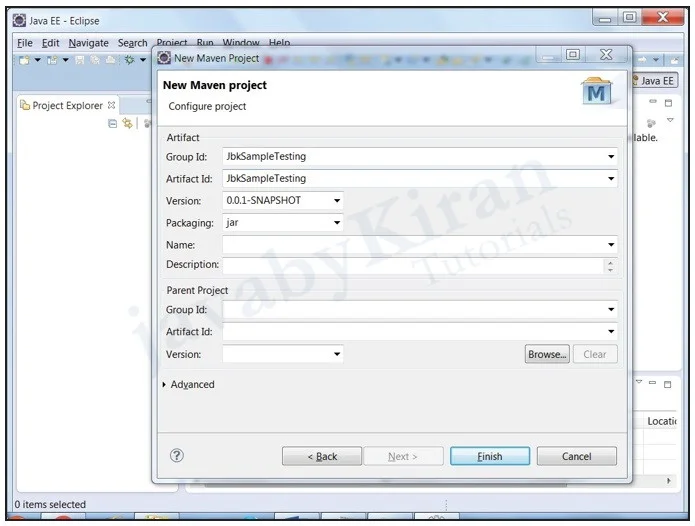The image size is (695, 526).
Task: Click the scroll right arrow in lower right panel
Action: point(668,480)
